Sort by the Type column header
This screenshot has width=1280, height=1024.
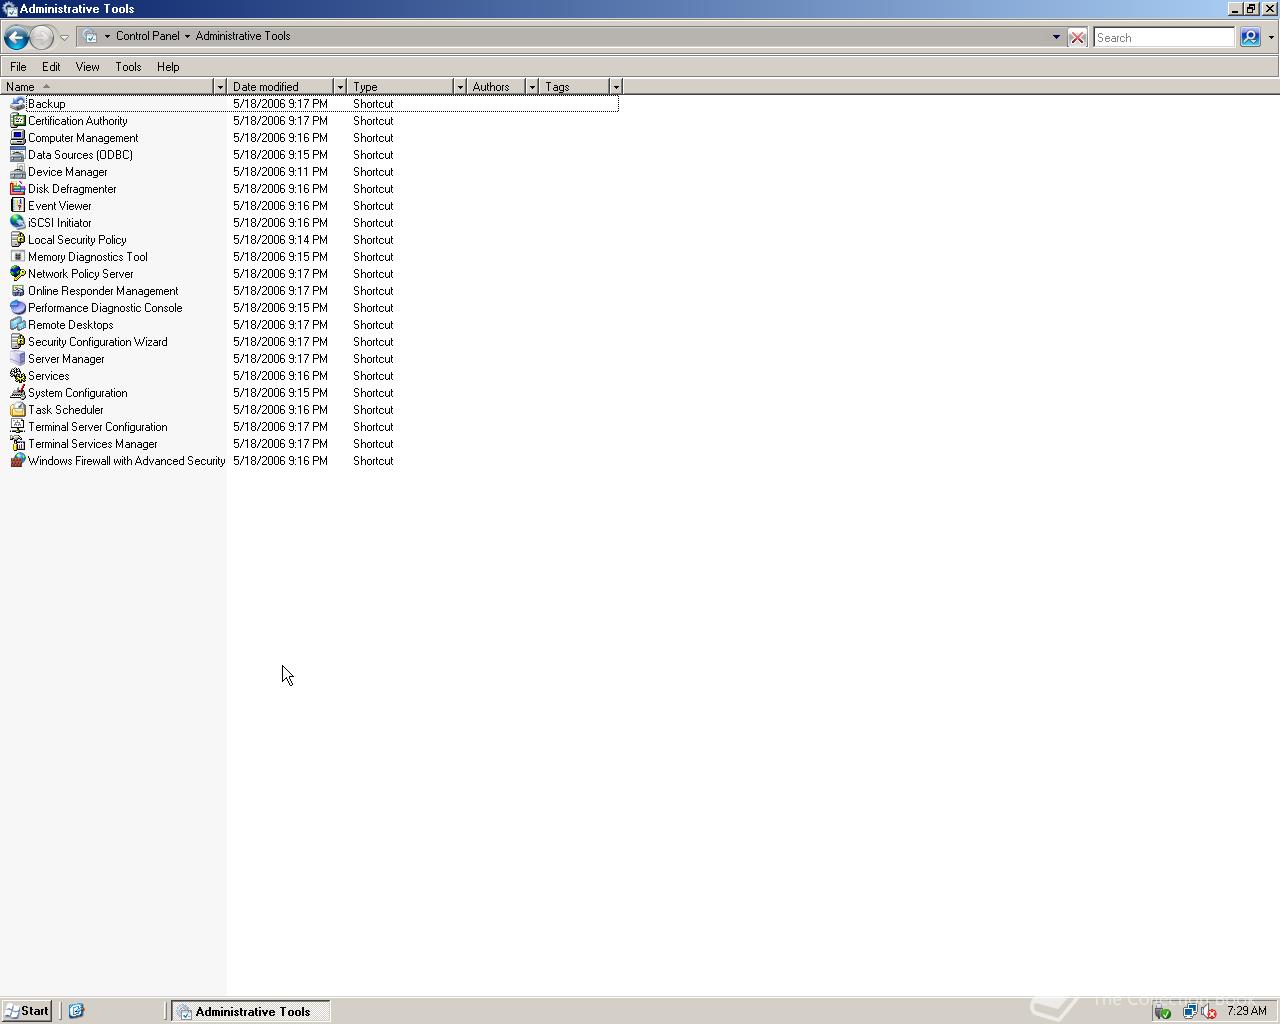[x=401, y=87]
